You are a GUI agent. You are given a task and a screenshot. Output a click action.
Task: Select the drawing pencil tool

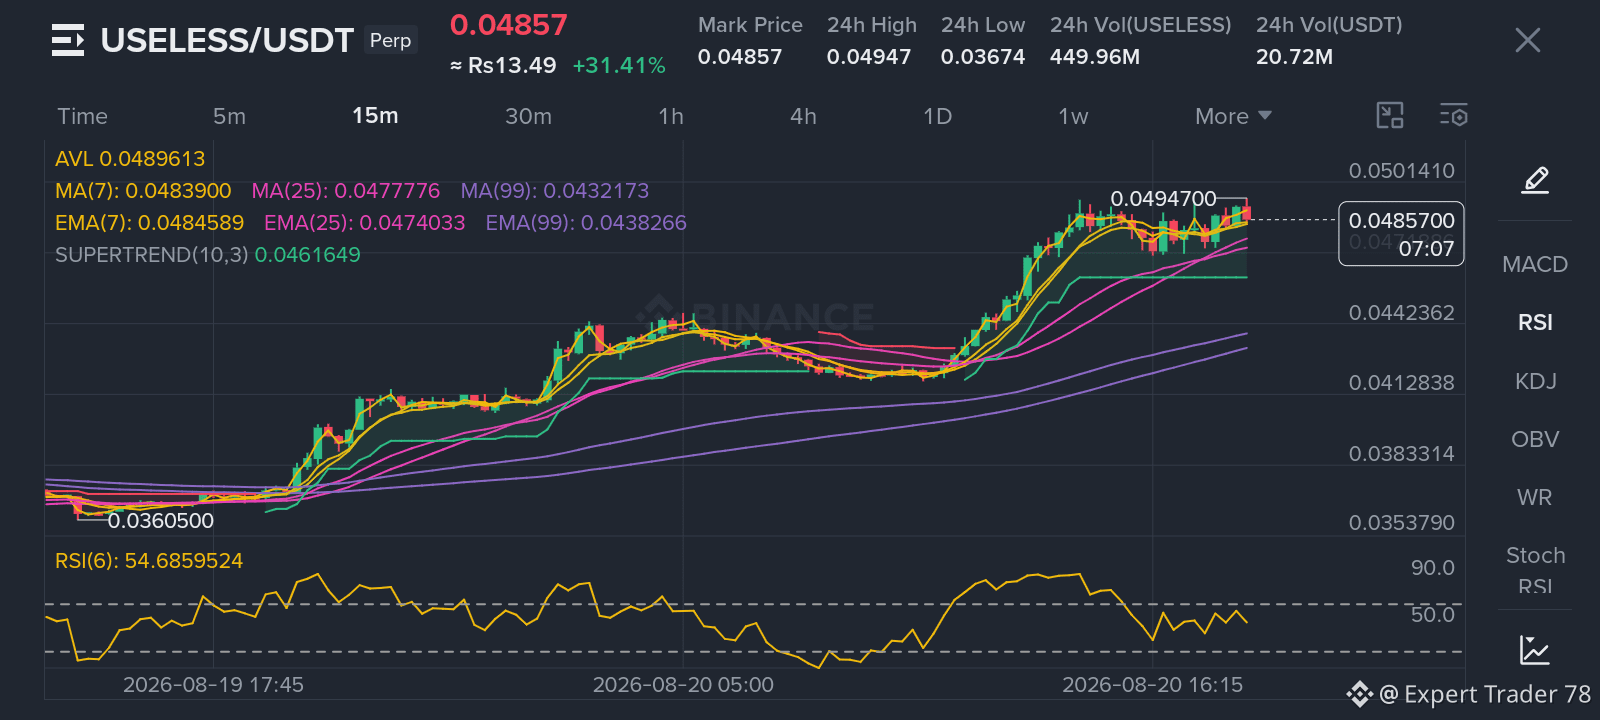[1535, 180]
